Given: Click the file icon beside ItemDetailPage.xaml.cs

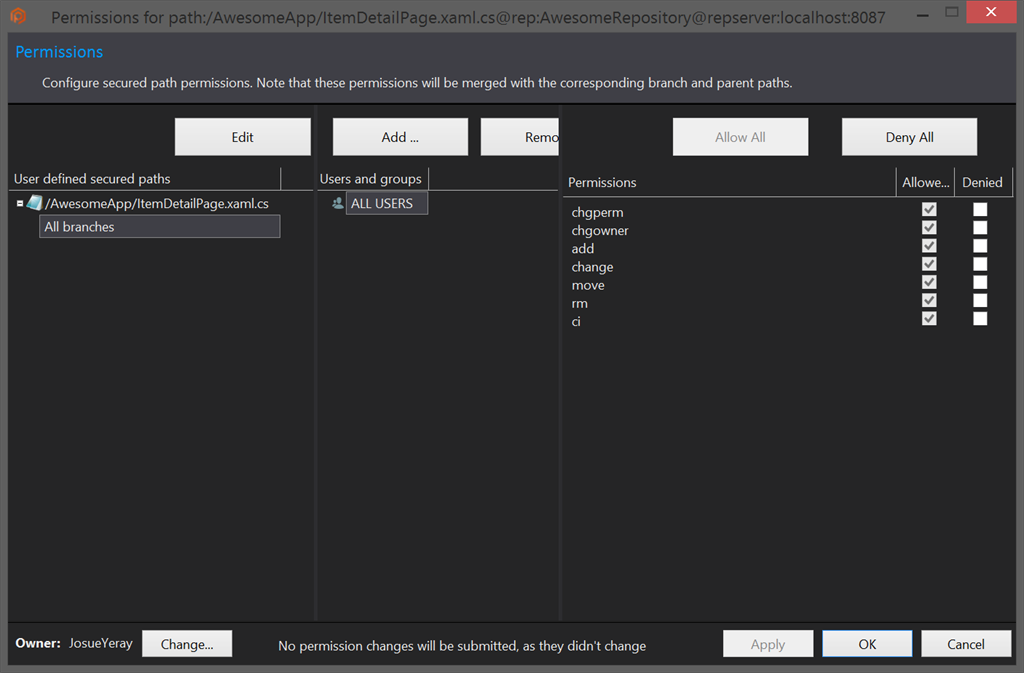Looking at the screenshot, I should click(x=35, y=203).
